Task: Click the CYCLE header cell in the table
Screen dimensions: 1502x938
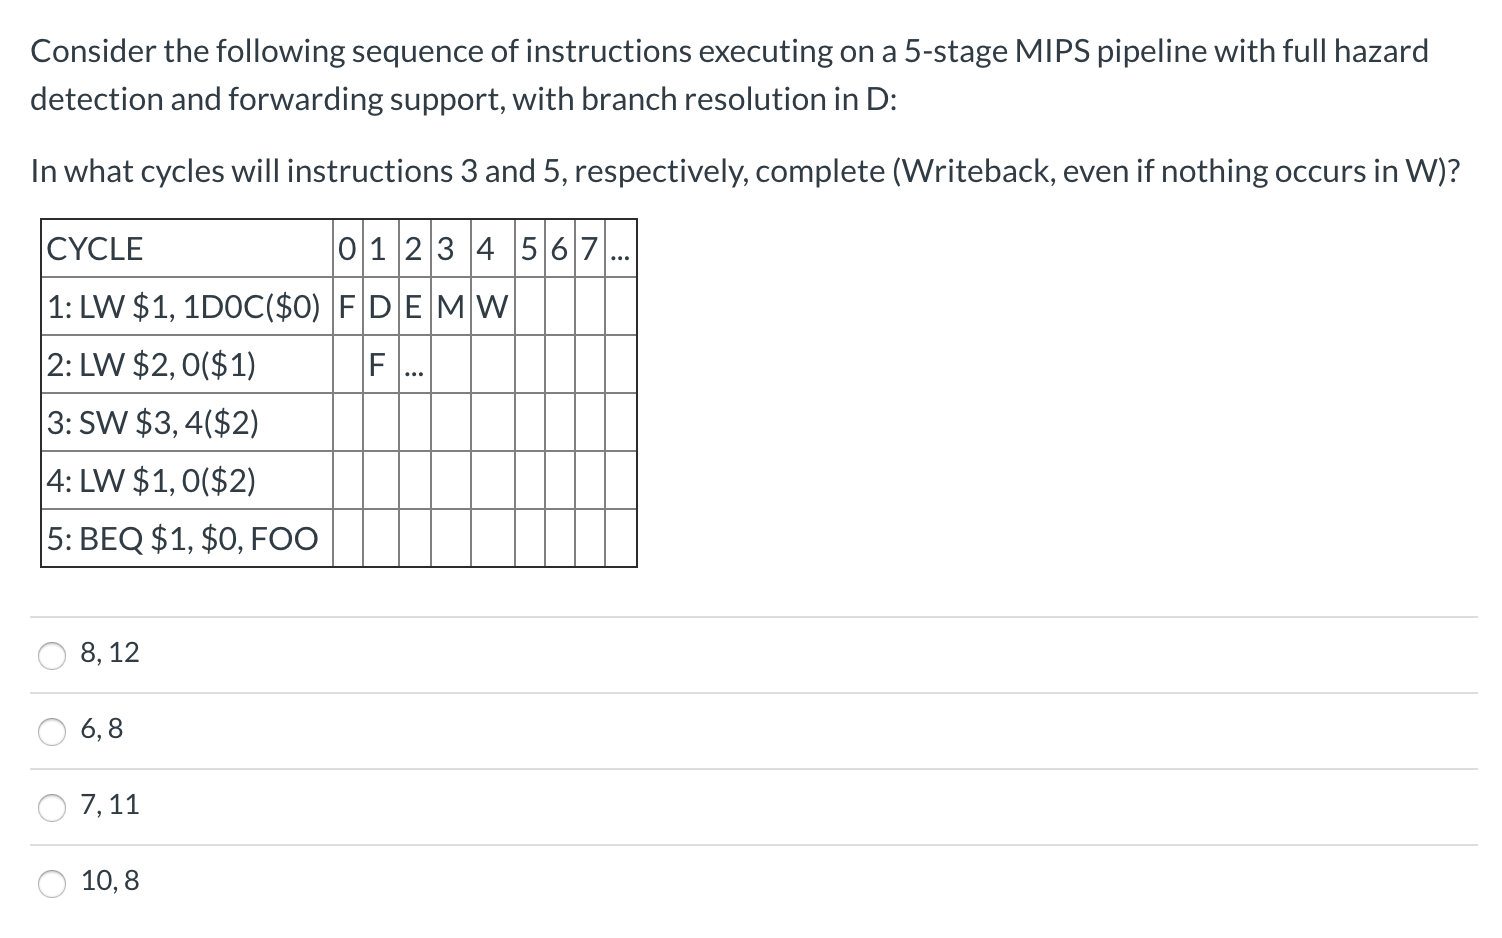Action: [95, 249]
